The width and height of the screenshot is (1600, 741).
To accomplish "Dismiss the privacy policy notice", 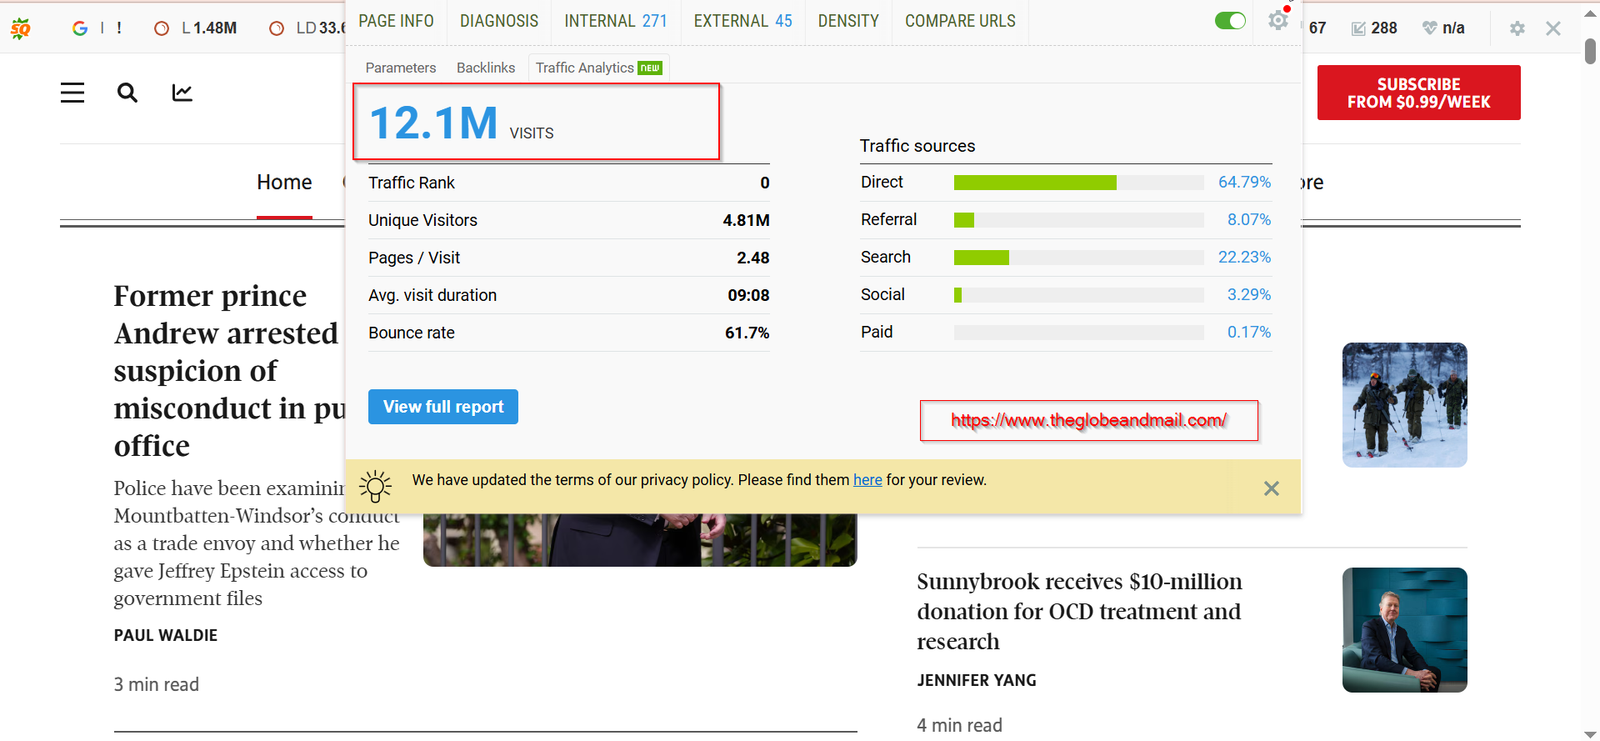I will [x=1271, y=488].
